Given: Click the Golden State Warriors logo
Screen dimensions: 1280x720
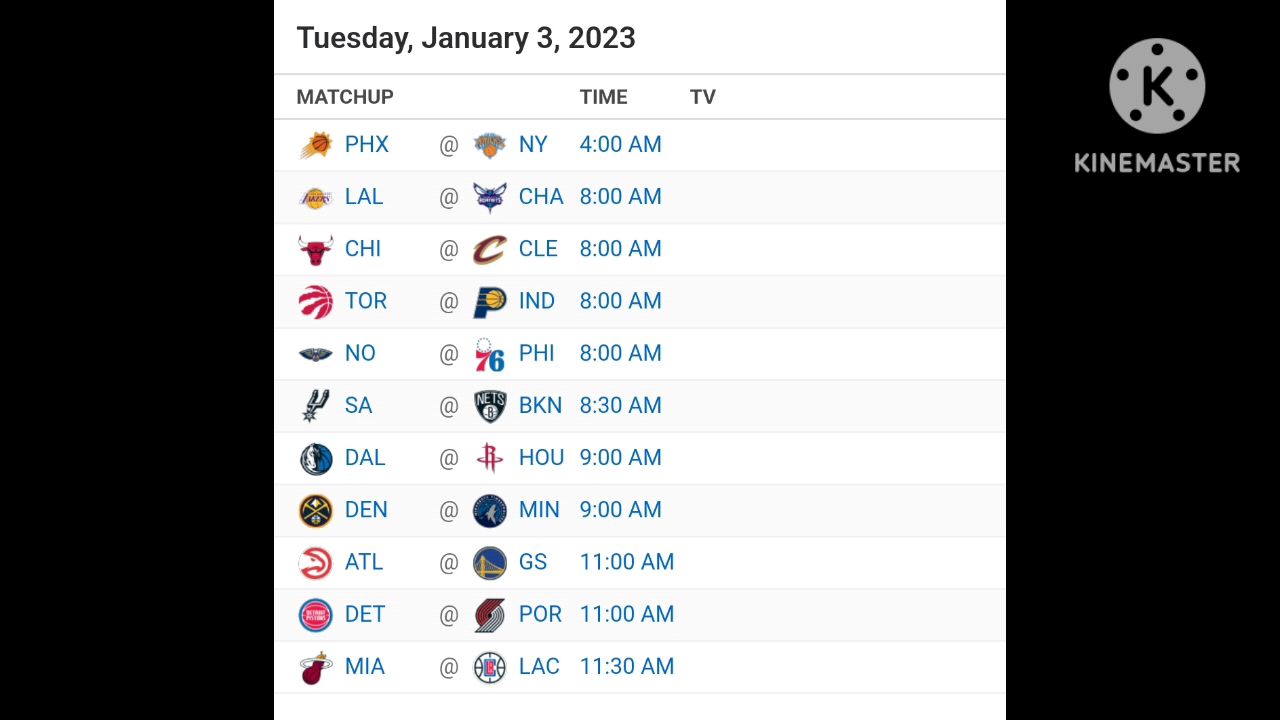Looking at the screenshot, I should pos(490,563).
